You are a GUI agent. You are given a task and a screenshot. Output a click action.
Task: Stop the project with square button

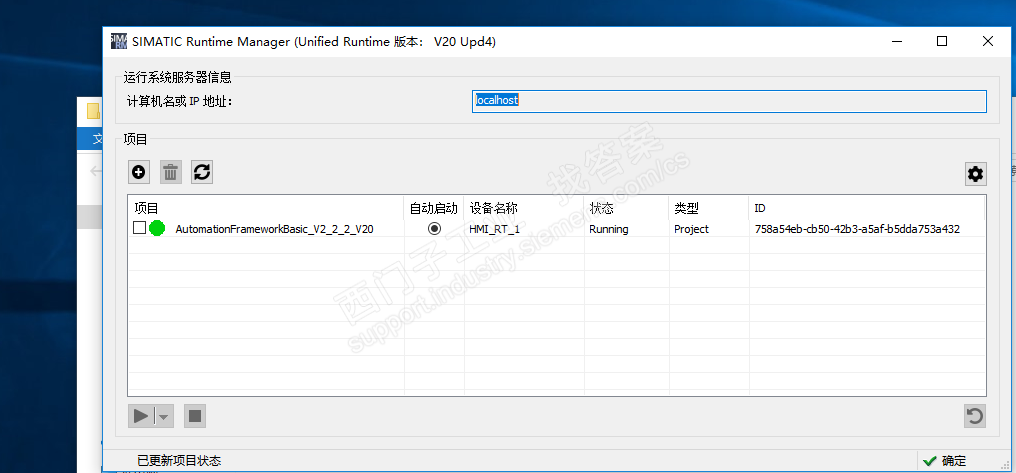coord(194,417)
